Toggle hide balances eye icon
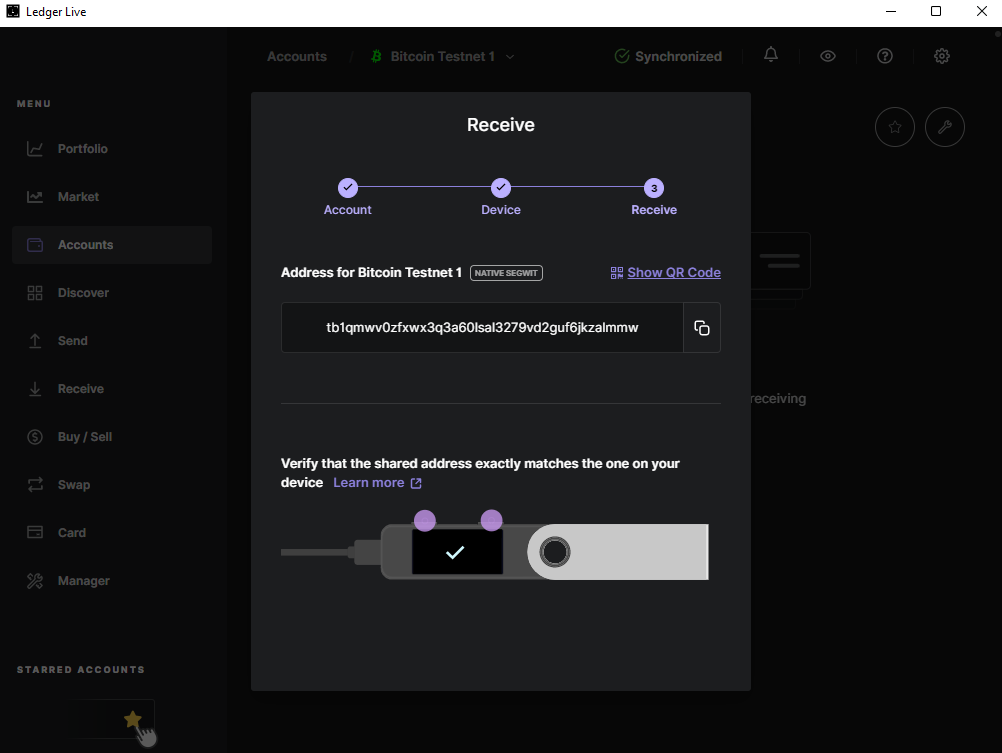The width and height of the screenshot is (1002, 753). tap(827, 56)
